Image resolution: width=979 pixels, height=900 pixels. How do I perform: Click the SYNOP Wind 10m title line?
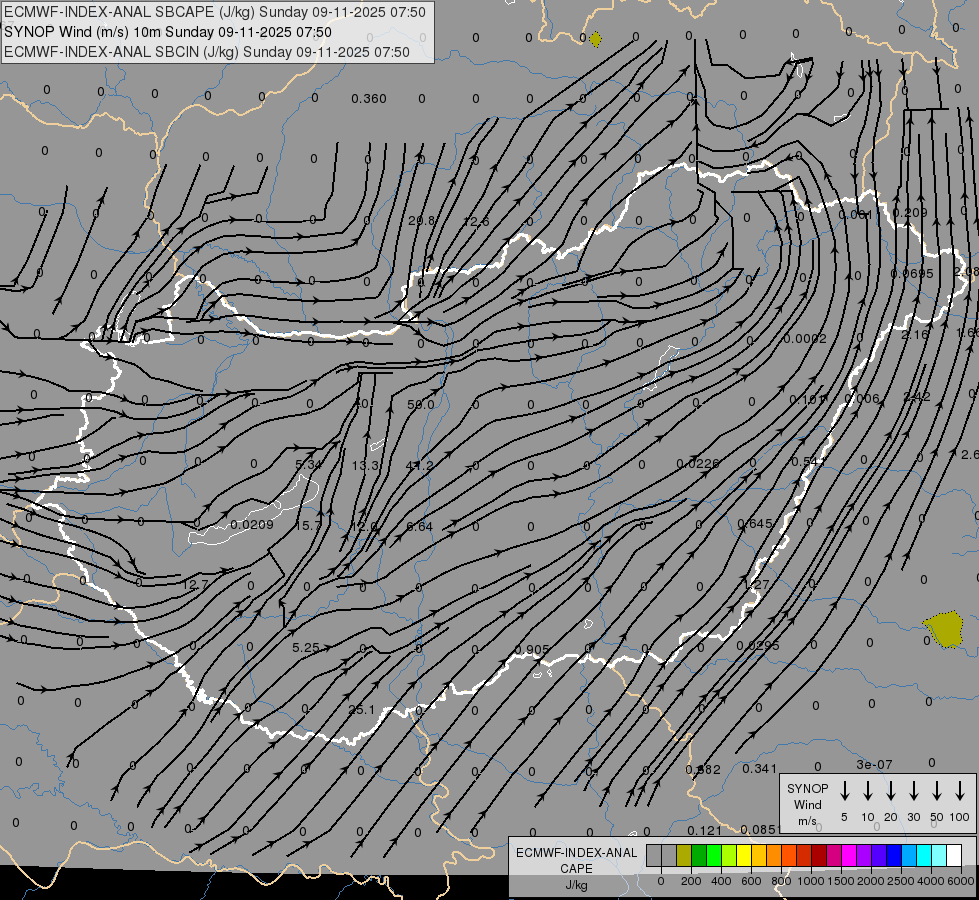point(168,32)
